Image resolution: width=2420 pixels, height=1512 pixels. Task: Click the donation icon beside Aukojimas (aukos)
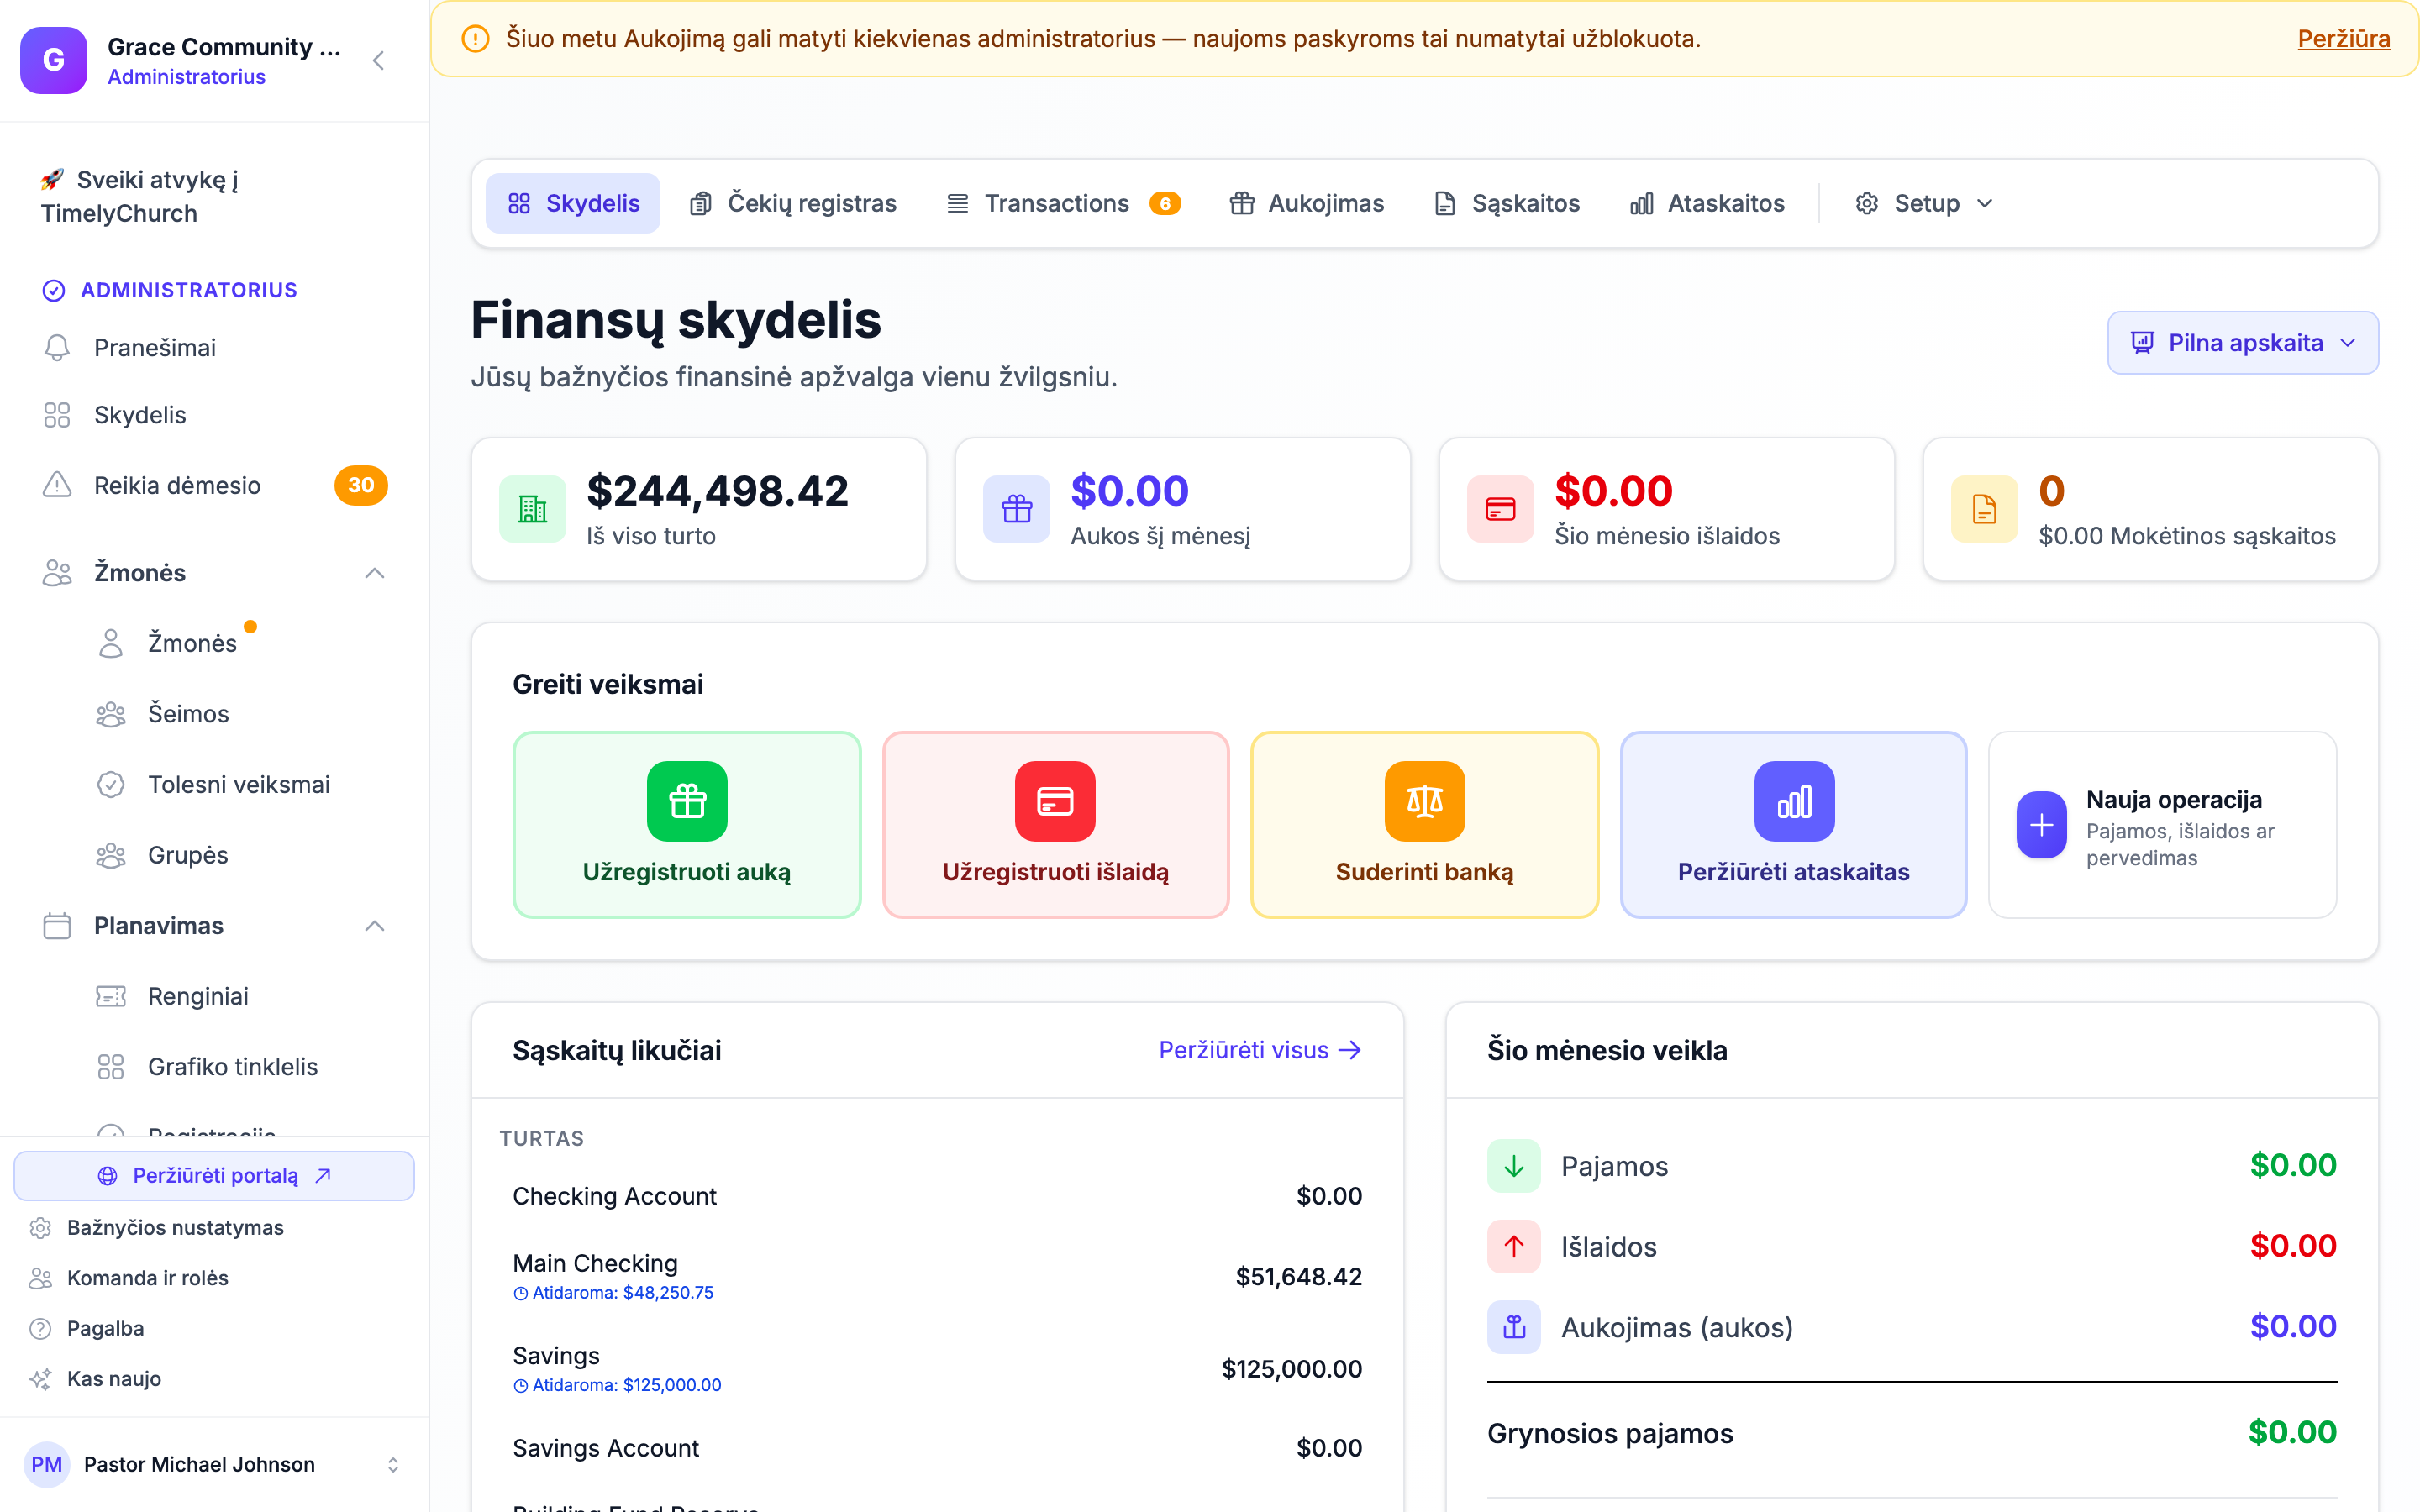tap(1514, 1327)
